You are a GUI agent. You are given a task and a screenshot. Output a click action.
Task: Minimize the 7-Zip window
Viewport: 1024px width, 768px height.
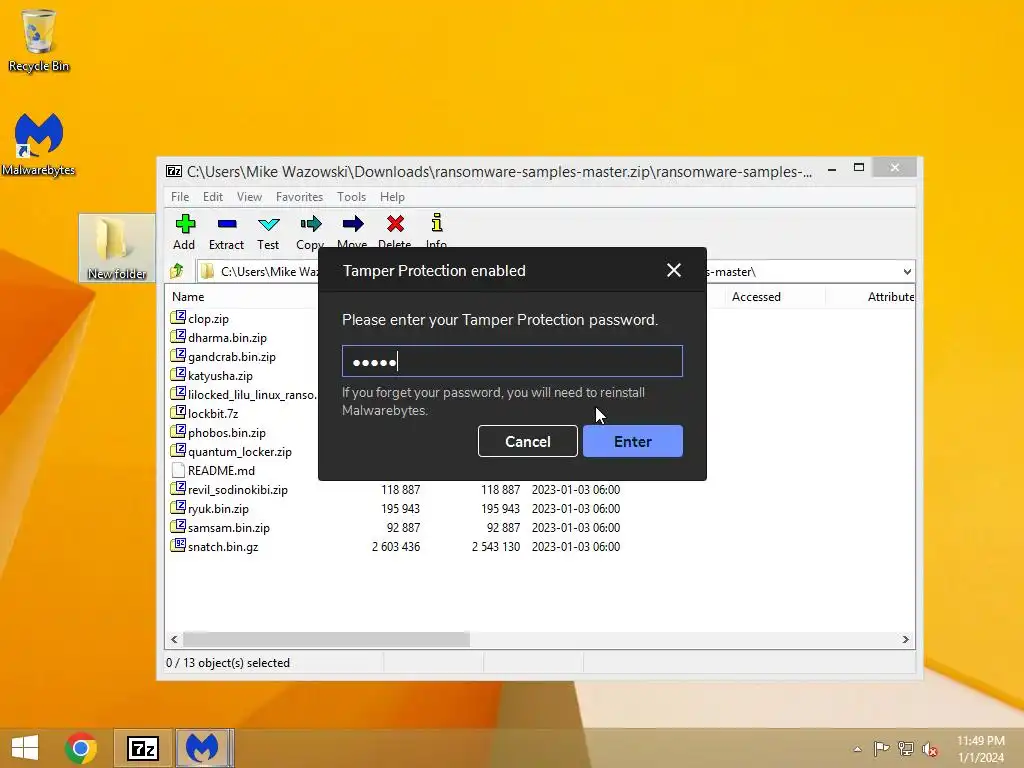(832, 168)
